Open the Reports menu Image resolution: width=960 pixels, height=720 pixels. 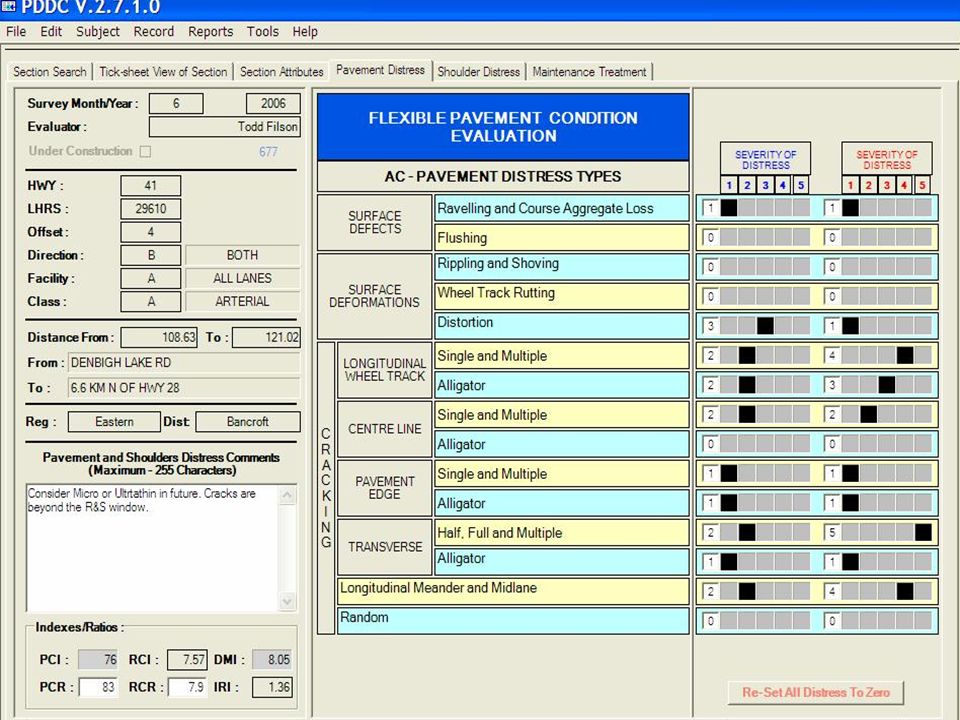point(211,32)
